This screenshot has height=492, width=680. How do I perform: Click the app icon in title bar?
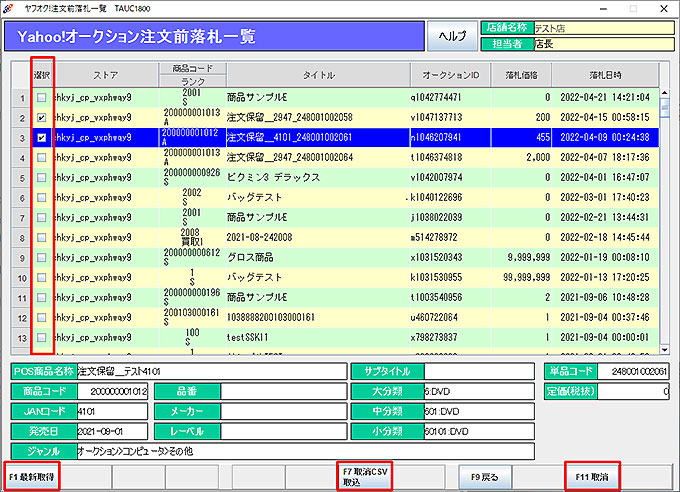tap(10, 6)
